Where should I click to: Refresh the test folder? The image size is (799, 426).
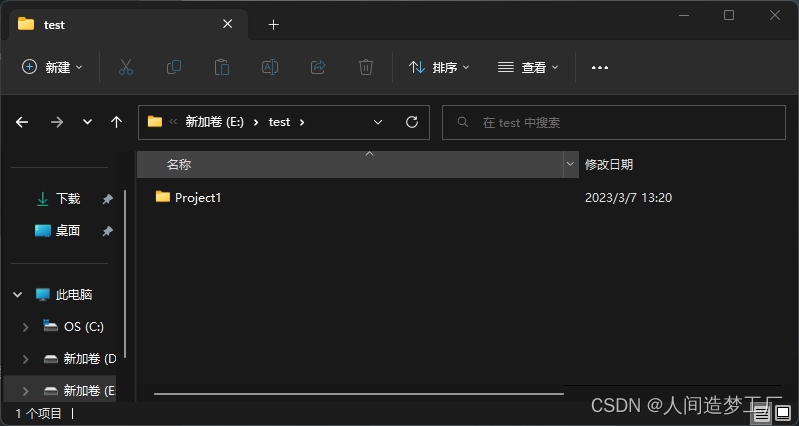point(412,122)
